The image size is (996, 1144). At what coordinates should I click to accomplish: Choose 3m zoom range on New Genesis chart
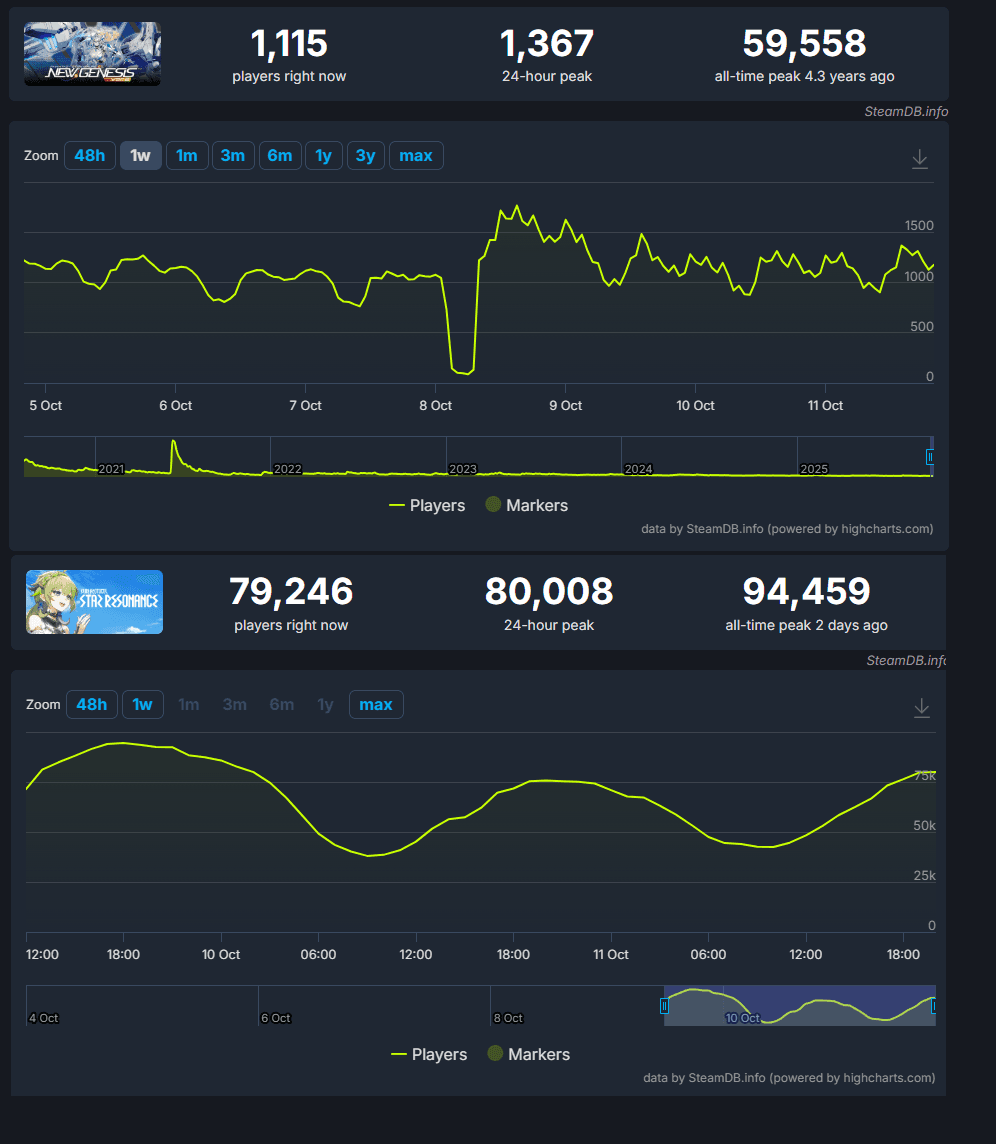click(233, 155)
